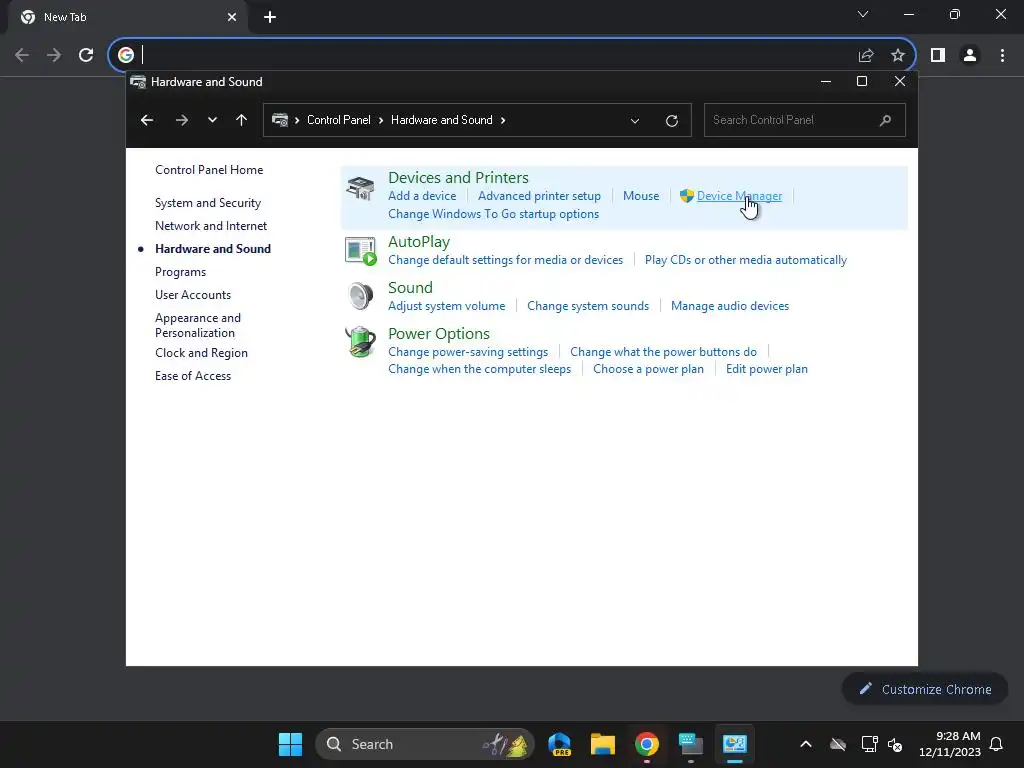Open Mouse settings link
This screenshot has width=1024, height=768.
(641, 196)
